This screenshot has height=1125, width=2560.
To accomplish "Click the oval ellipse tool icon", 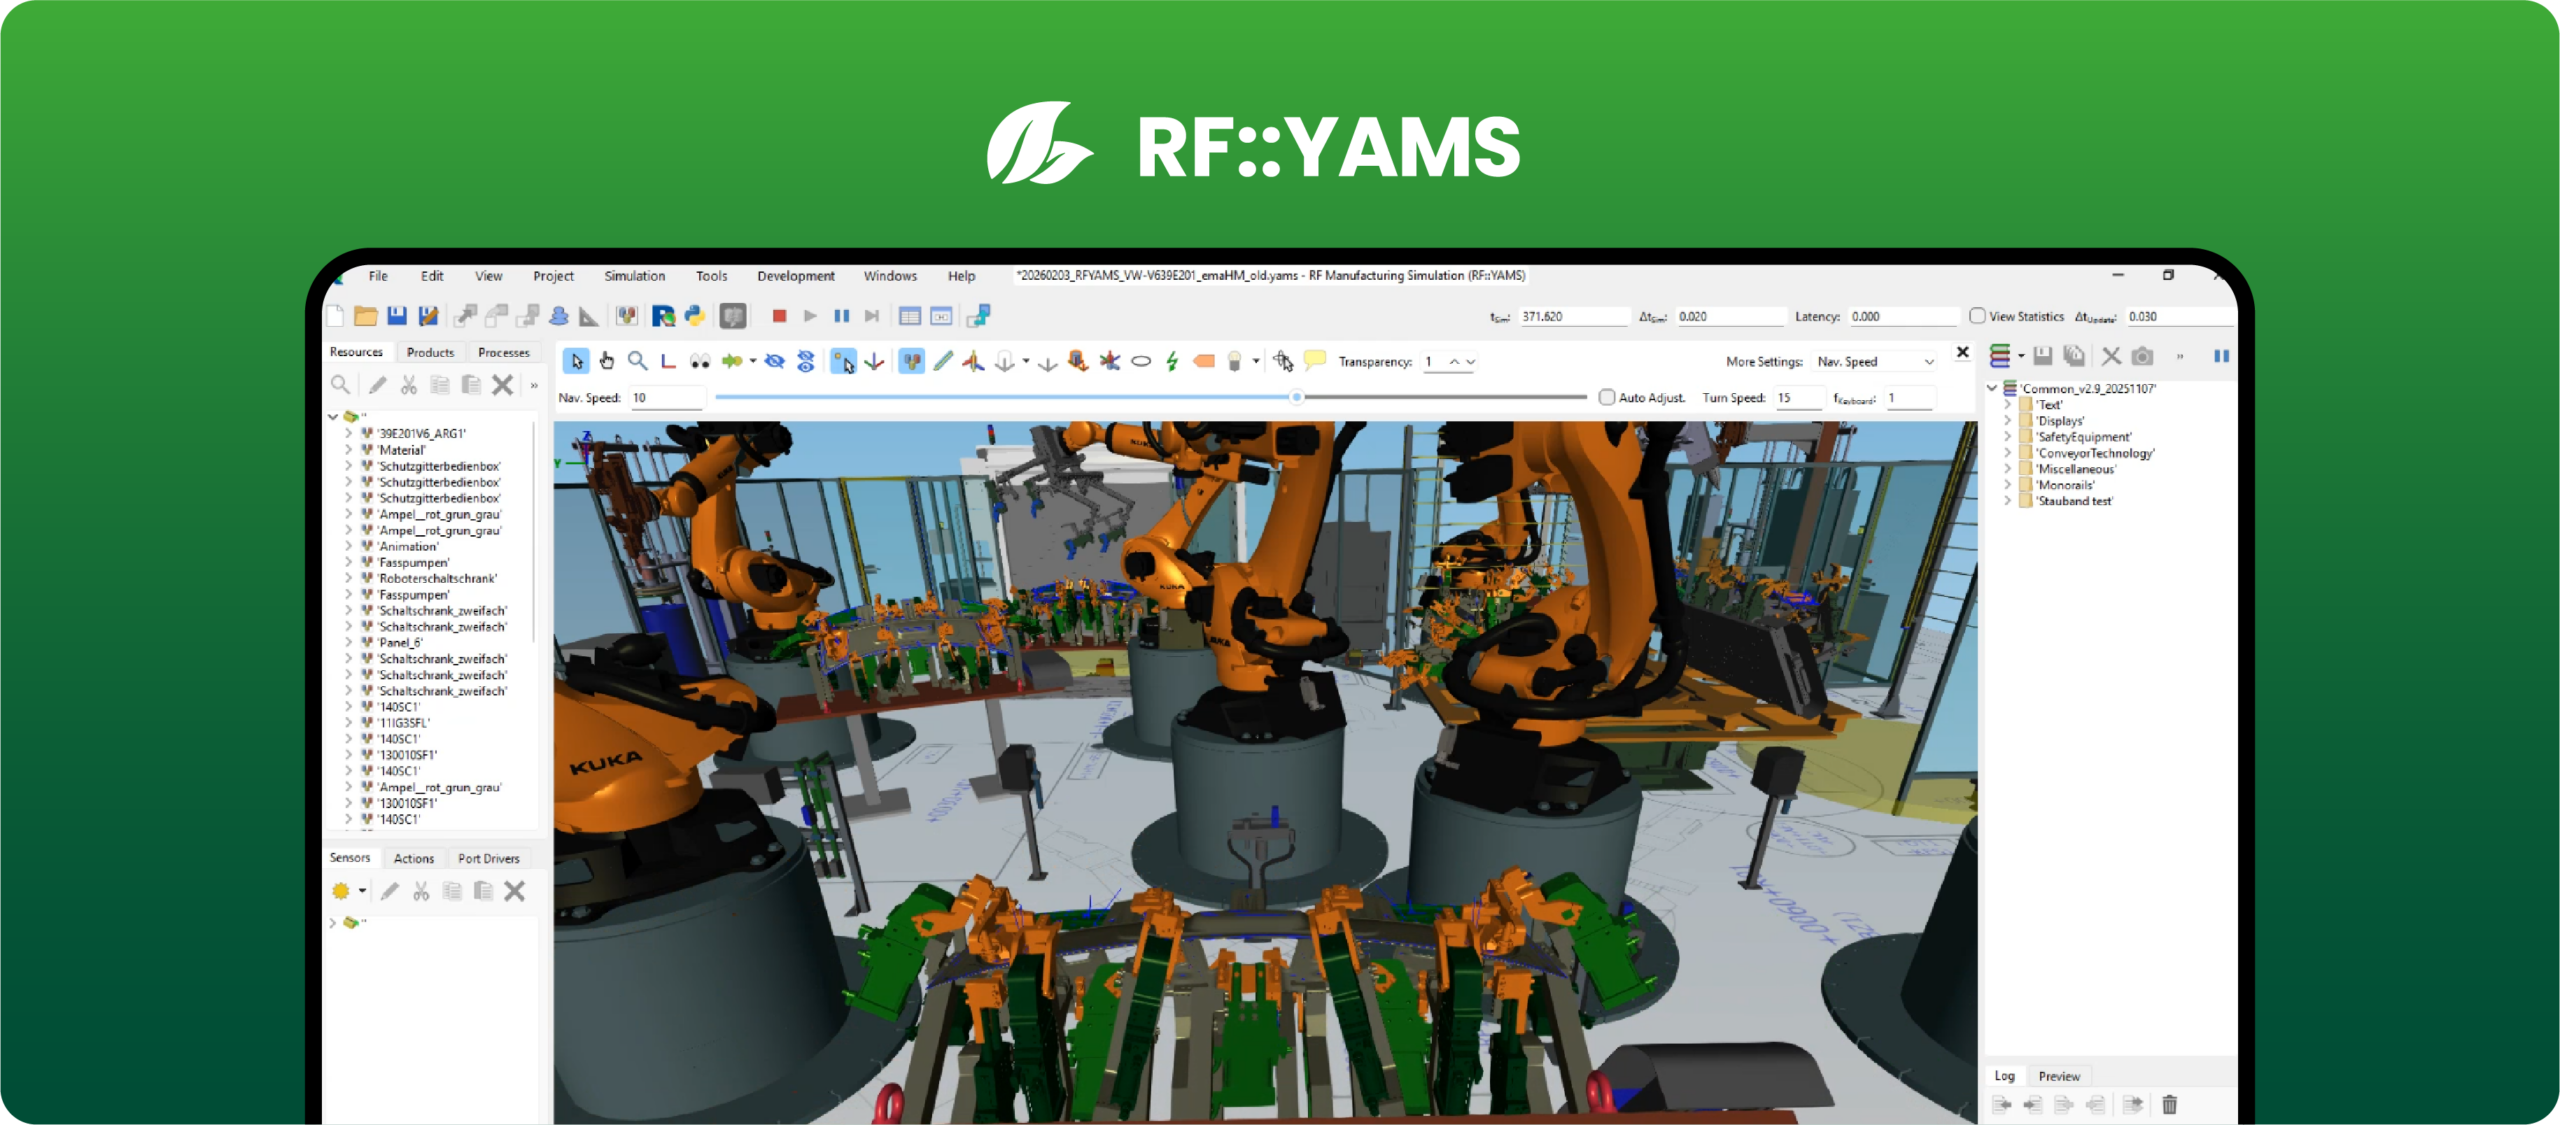I will (1141, 362).
